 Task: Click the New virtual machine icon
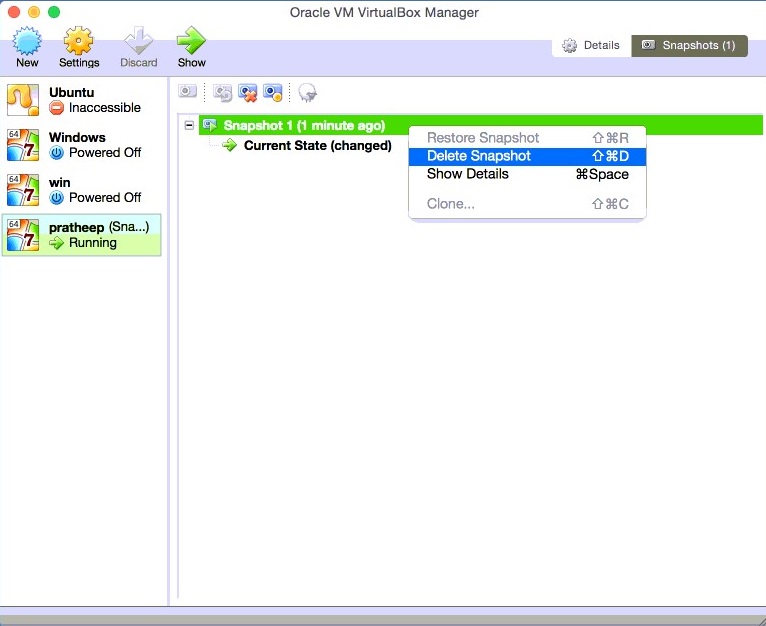[x=27, y=41]
